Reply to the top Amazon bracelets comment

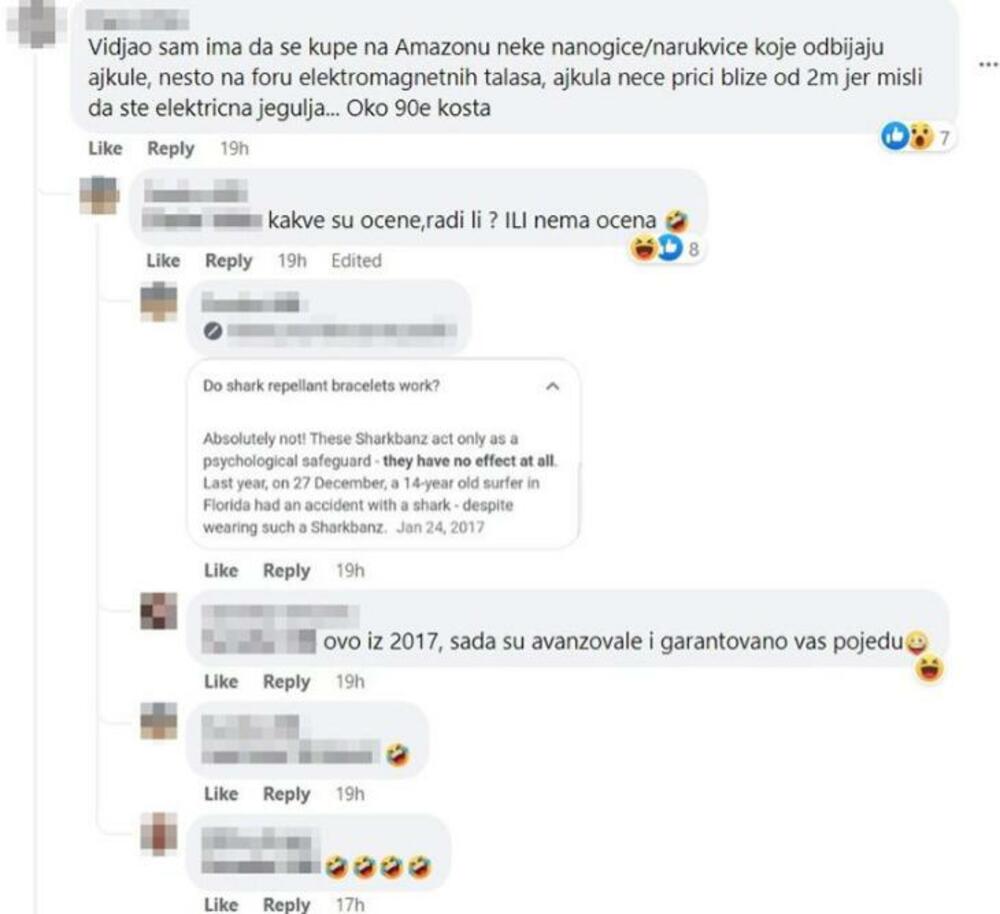tap(170, 148)
